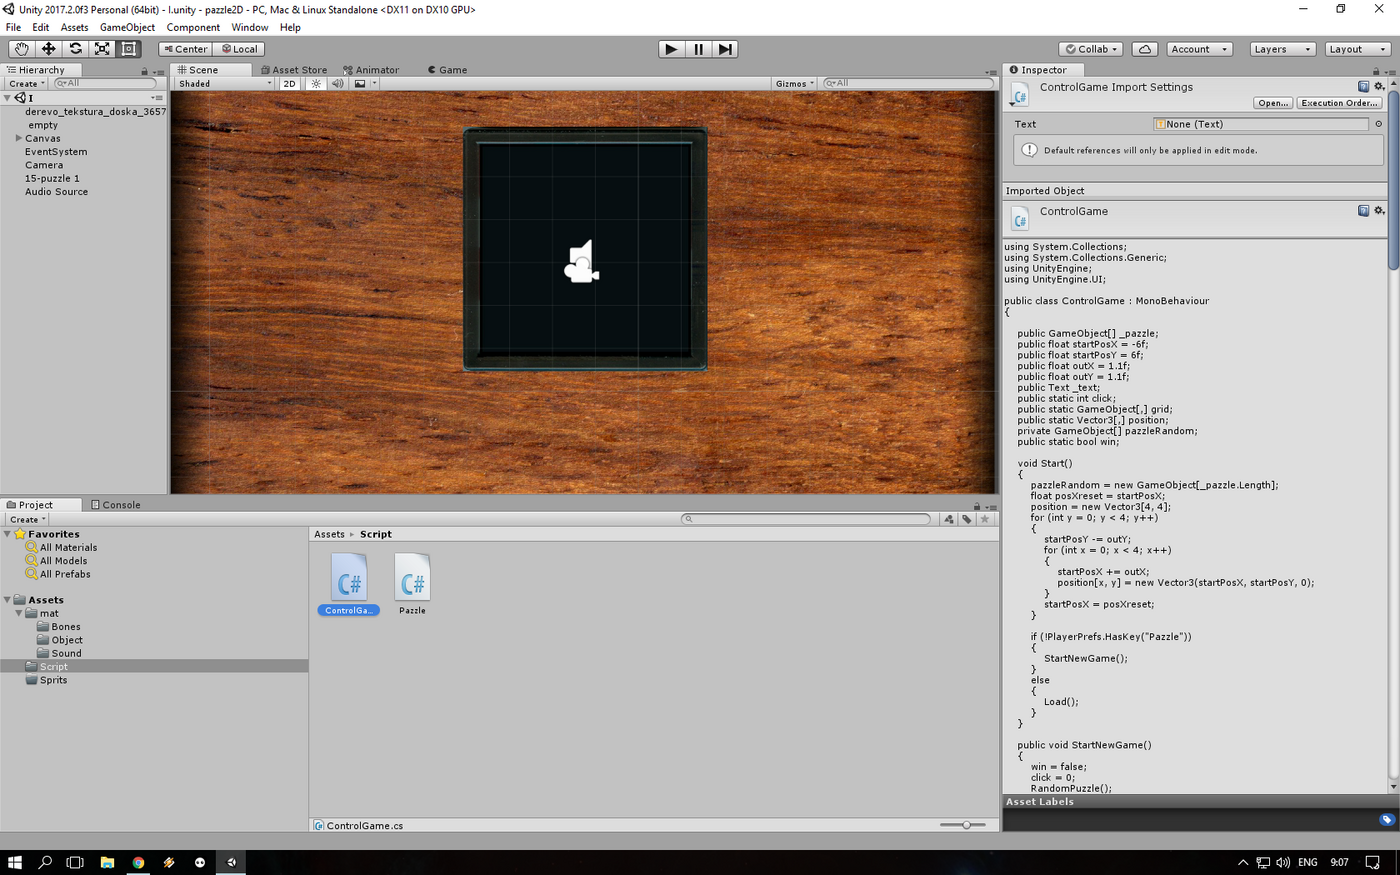Click the Execution Order button
The image size is (1400, 875).
(1339, 103)
